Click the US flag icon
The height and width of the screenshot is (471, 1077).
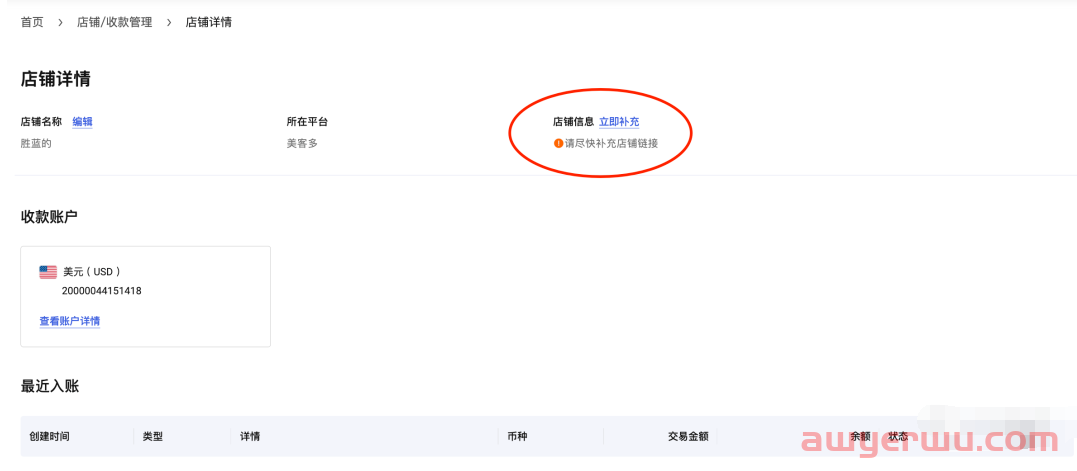(x=48, y=272)
